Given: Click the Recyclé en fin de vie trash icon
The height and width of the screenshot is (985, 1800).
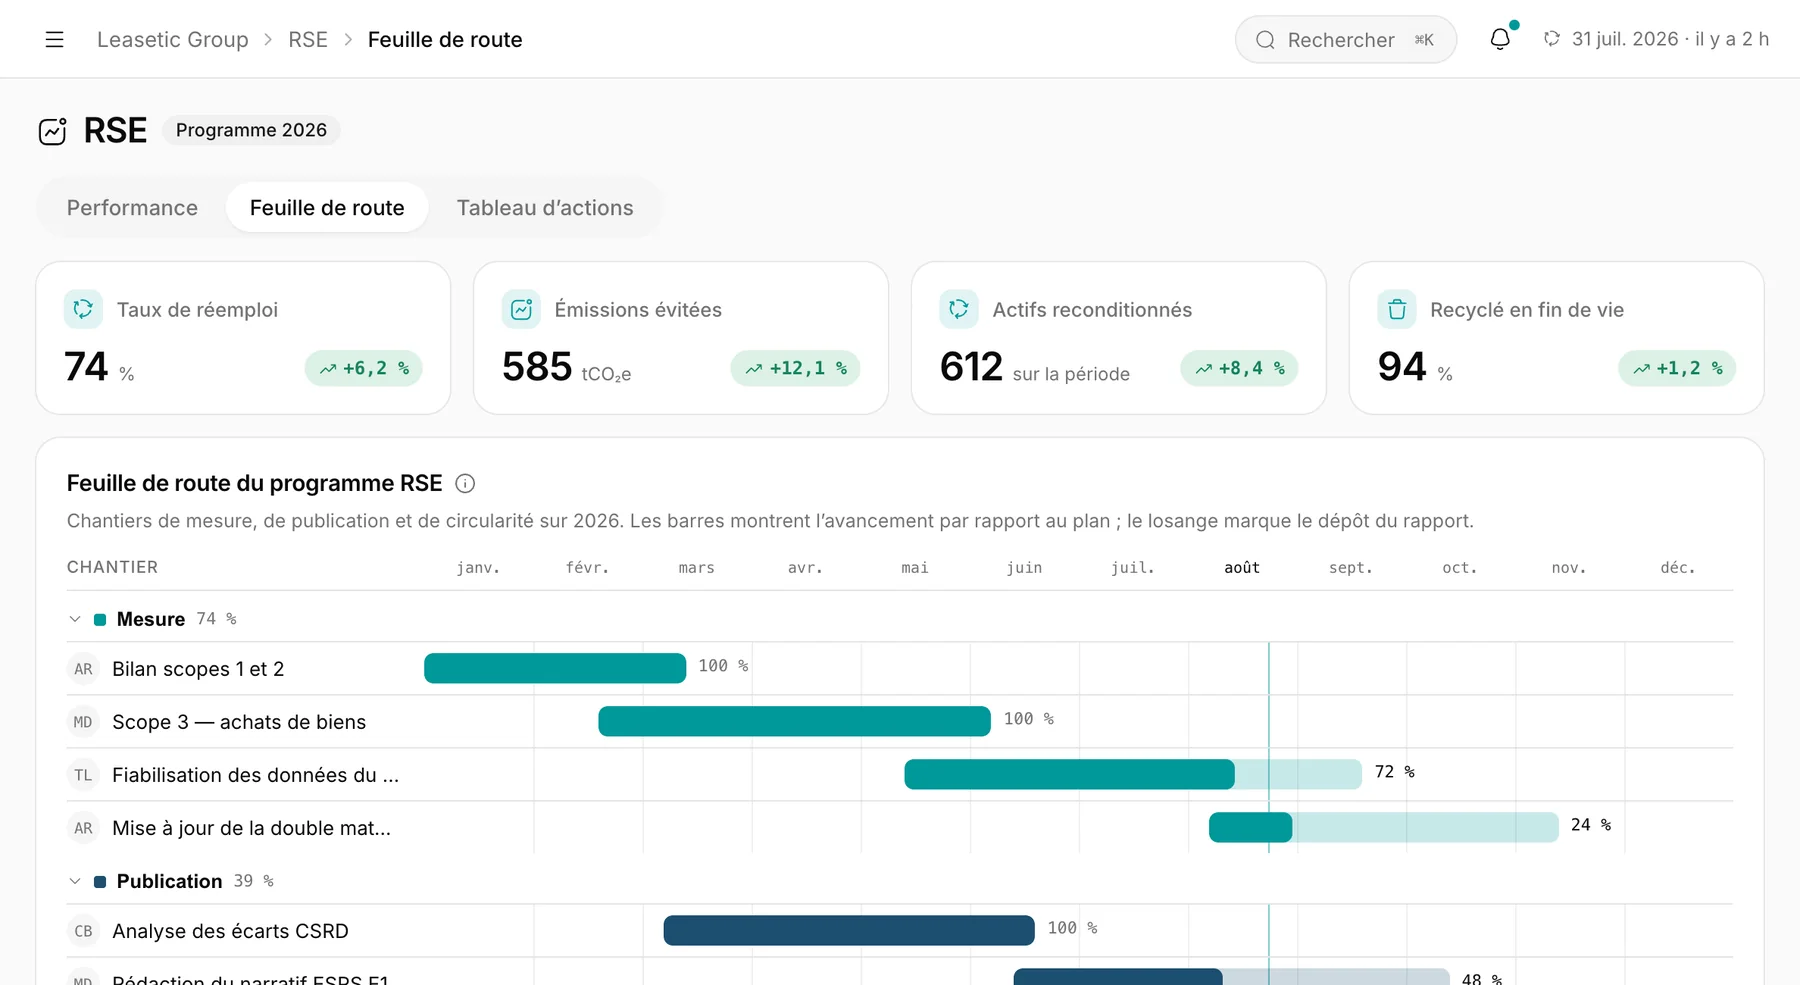Looking at the screenshot, I should click(x=1397, y=309).
